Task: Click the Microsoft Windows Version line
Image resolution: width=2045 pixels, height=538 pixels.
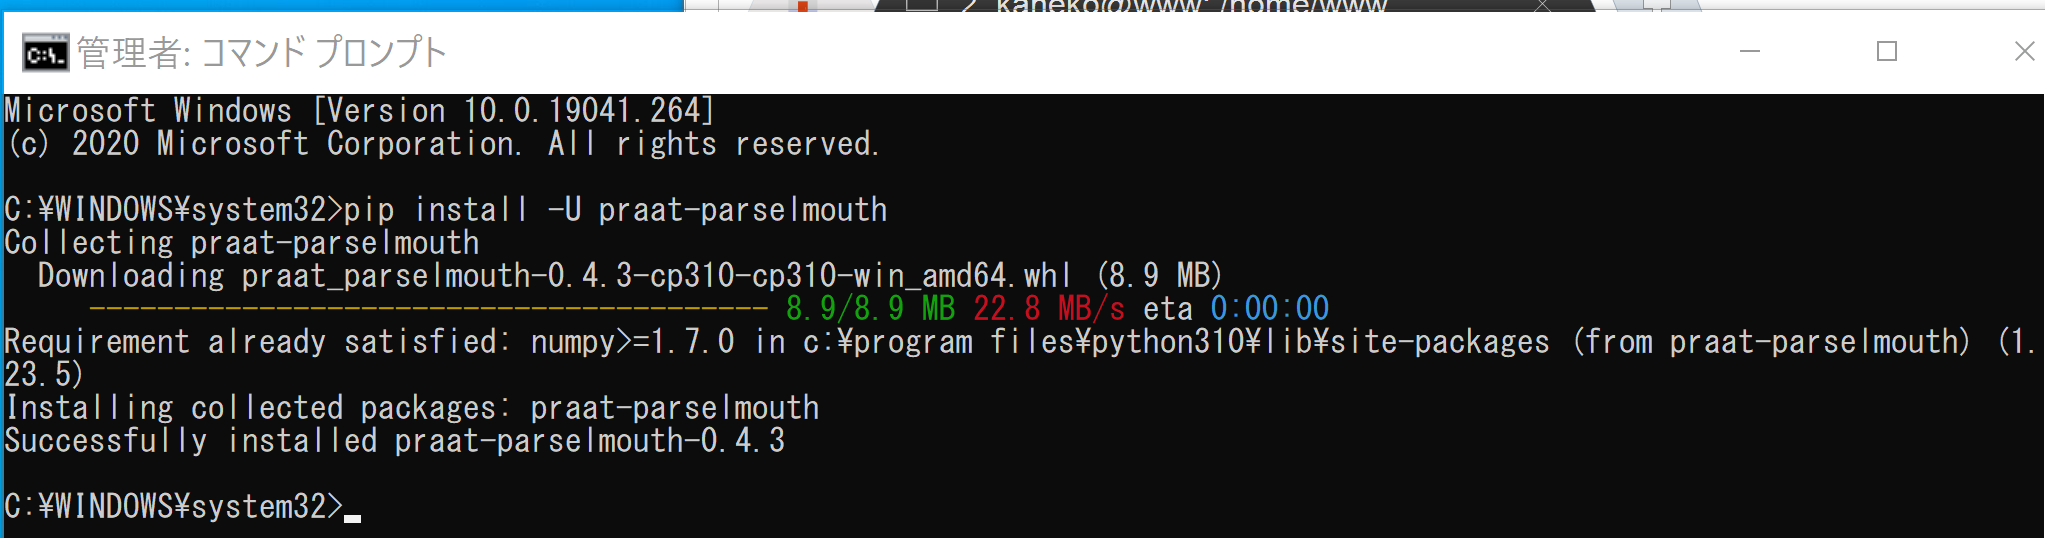Action: (360, 111)
